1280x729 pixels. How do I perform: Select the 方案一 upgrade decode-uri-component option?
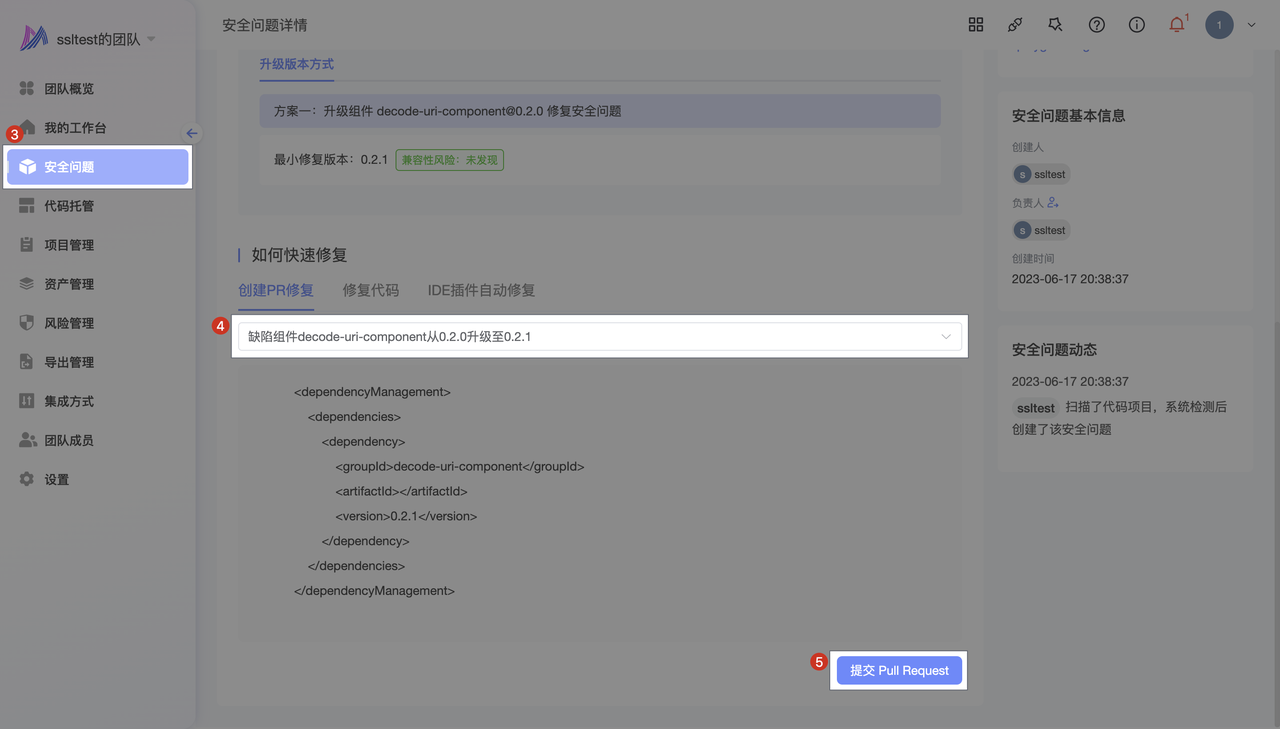pos(599,111)
